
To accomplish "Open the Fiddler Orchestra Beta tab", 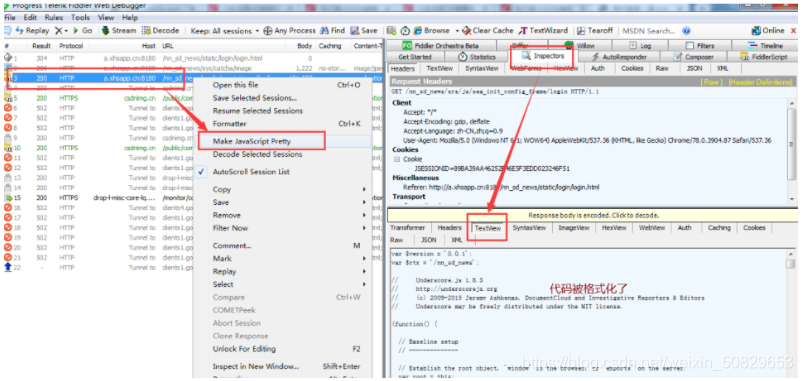I will [x=440, y=46].
